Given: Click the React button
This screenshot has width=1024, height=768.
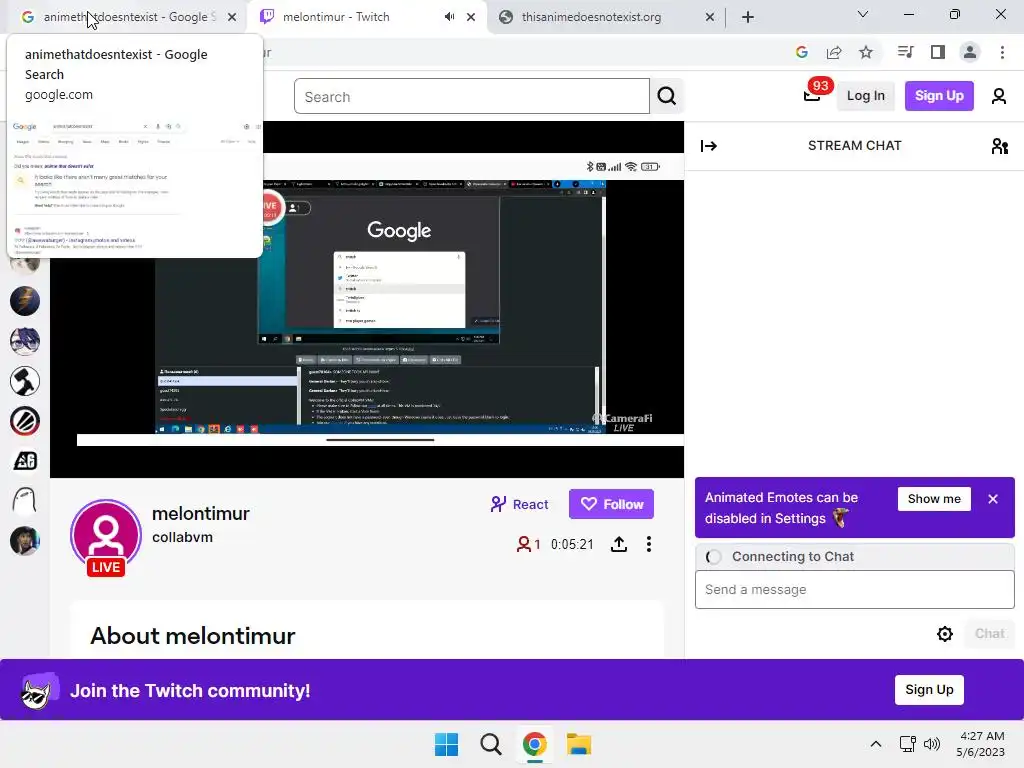Looking at the screenshot, I should (519, 504).
